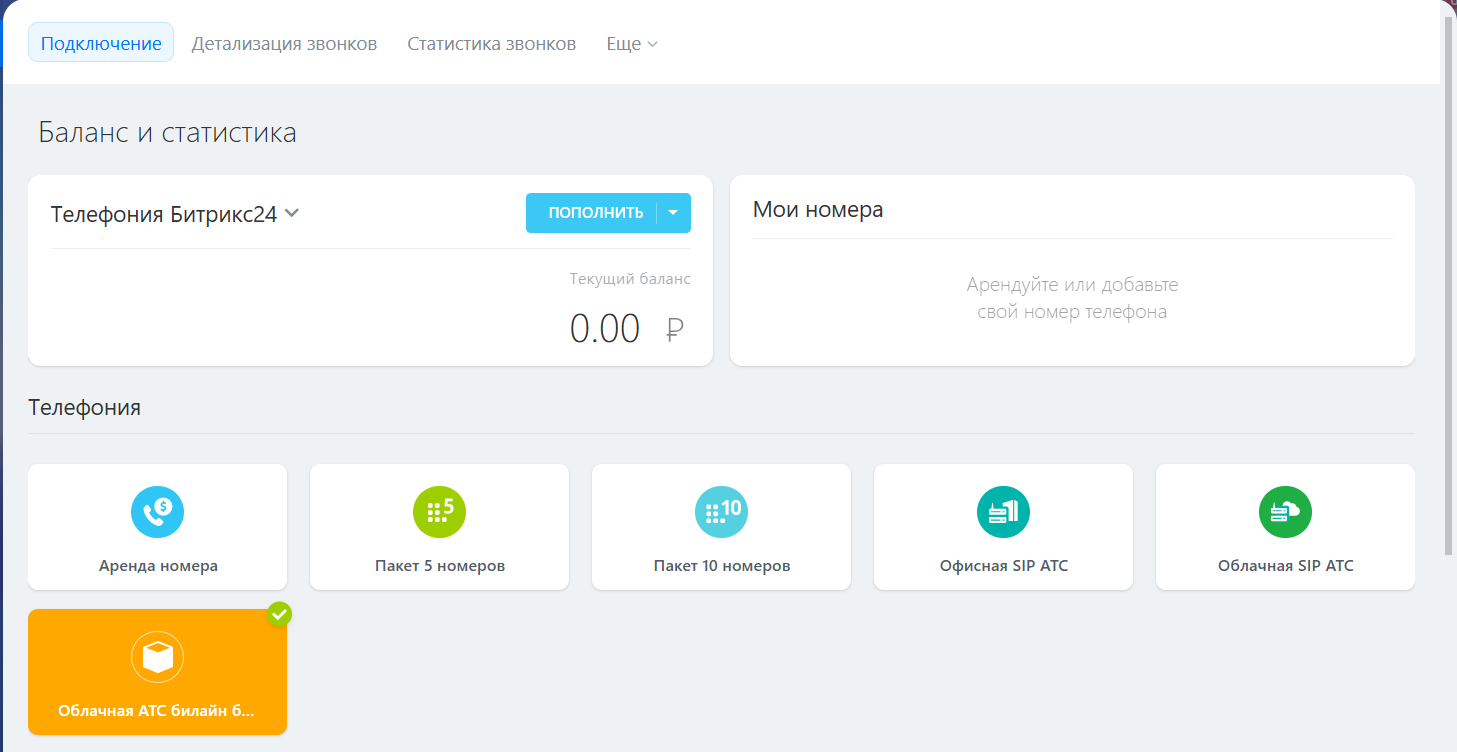Switch to the Детализация звонков tab

(x=284, y=44)
